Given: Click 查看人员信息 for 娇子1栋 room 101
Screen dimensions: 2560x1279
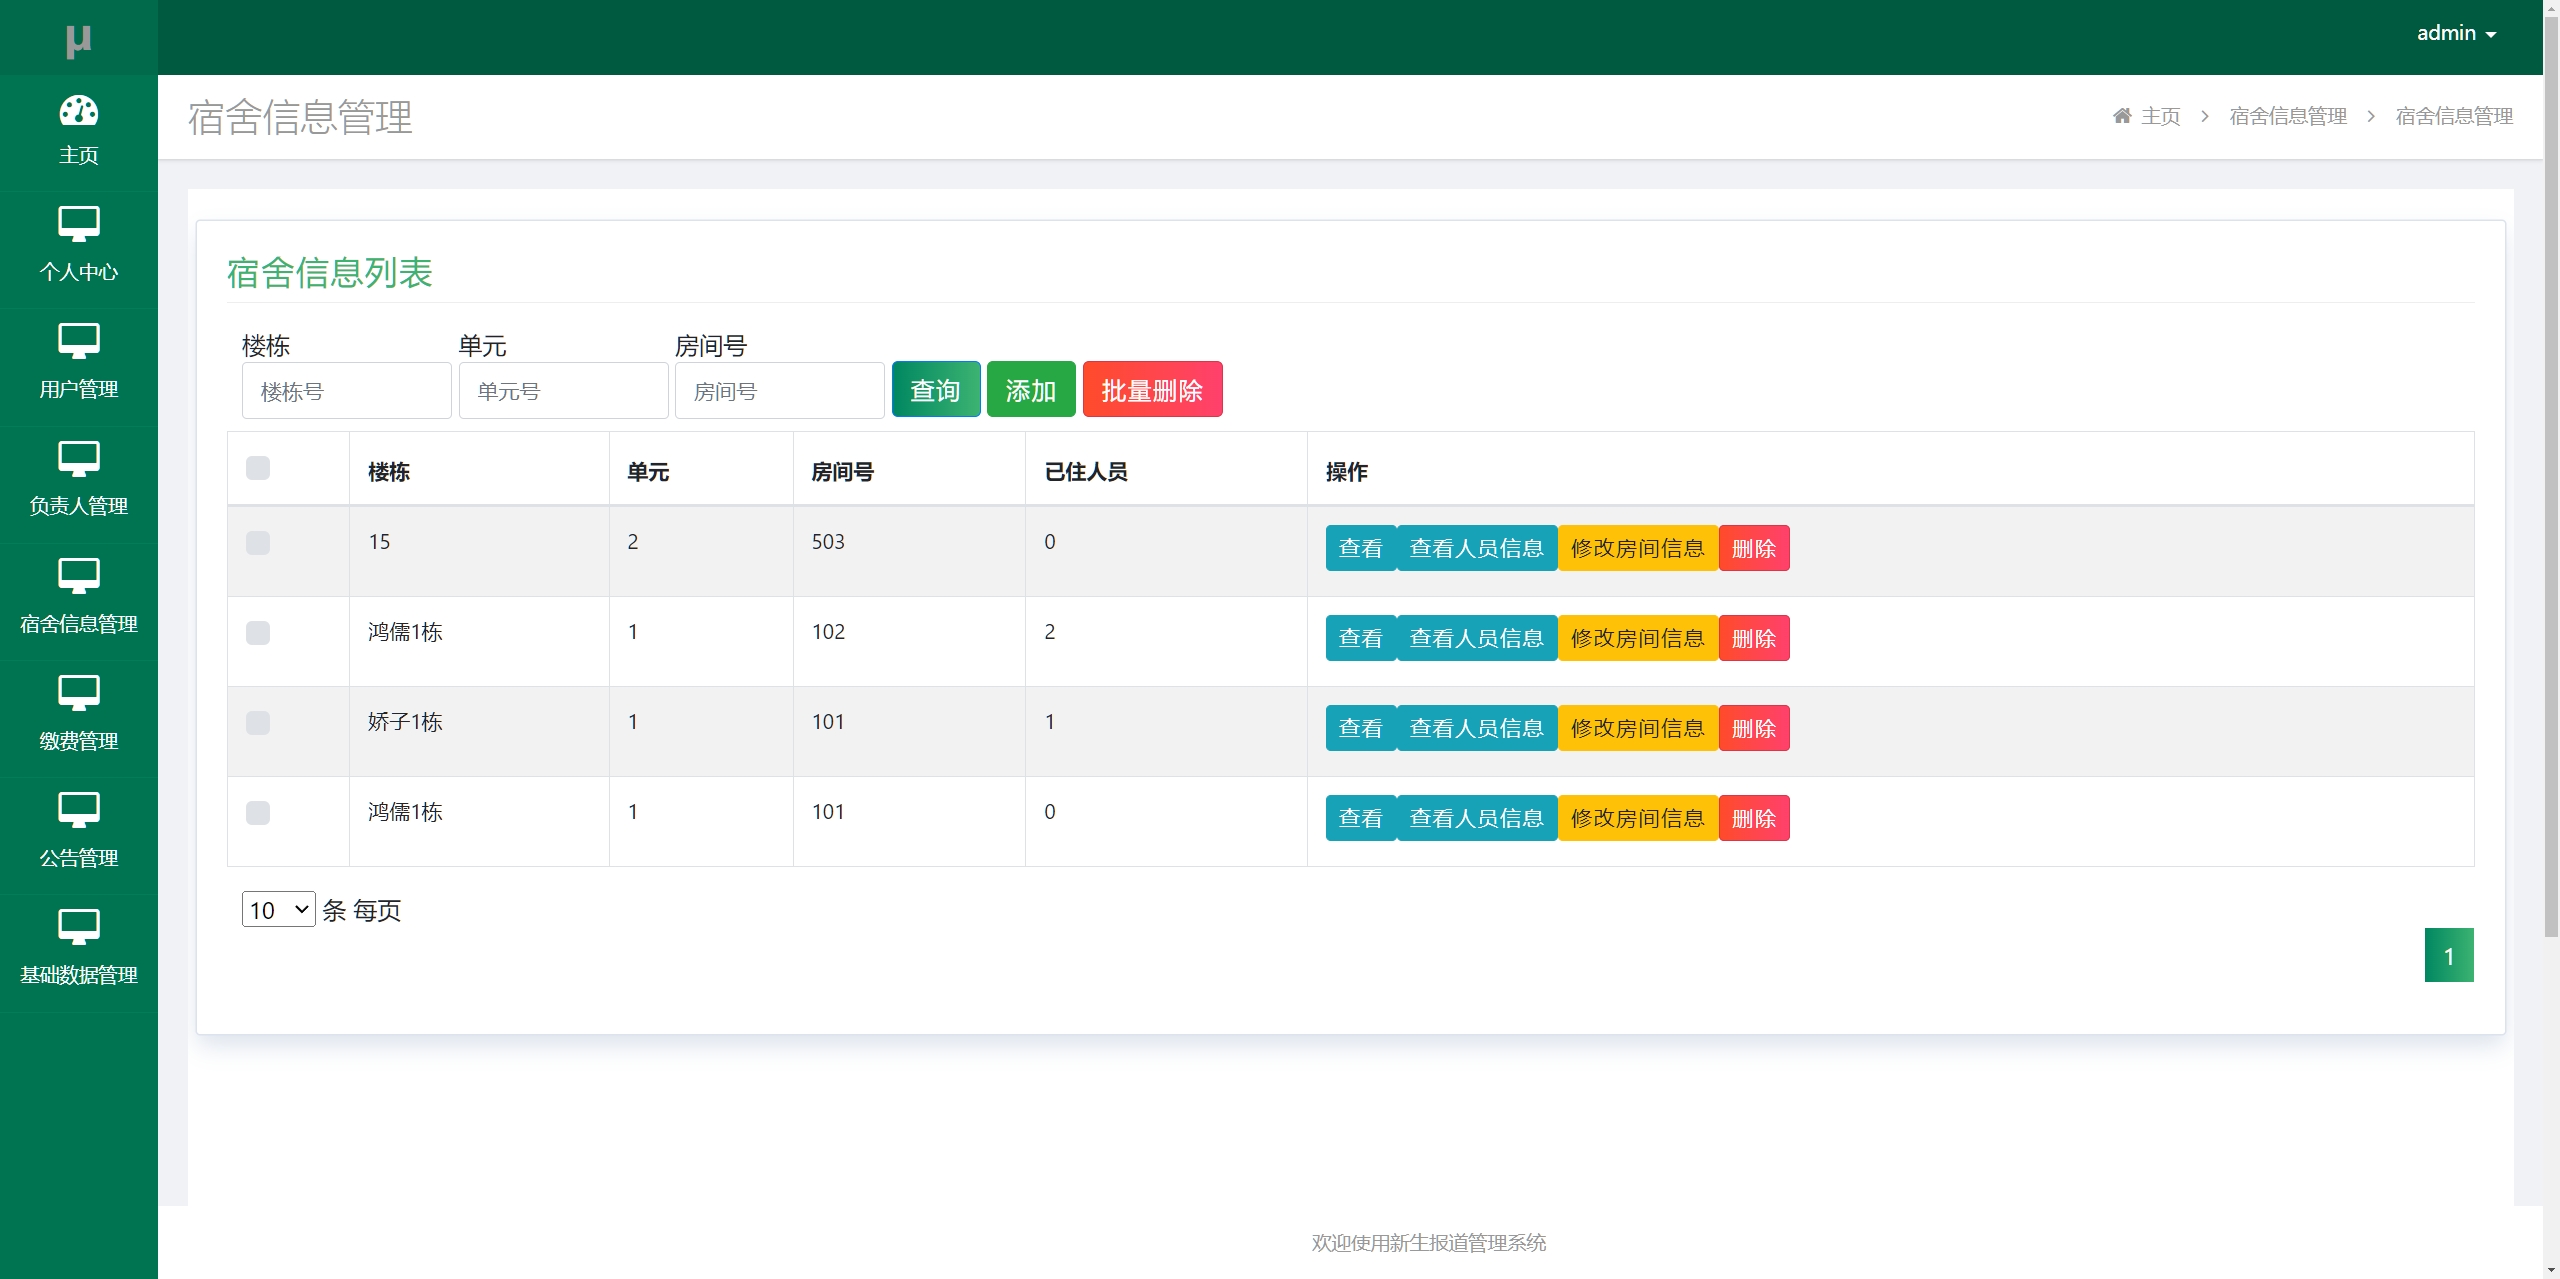Looking at the screenshot, I should pyautogui.click(x=1476, y=728).
